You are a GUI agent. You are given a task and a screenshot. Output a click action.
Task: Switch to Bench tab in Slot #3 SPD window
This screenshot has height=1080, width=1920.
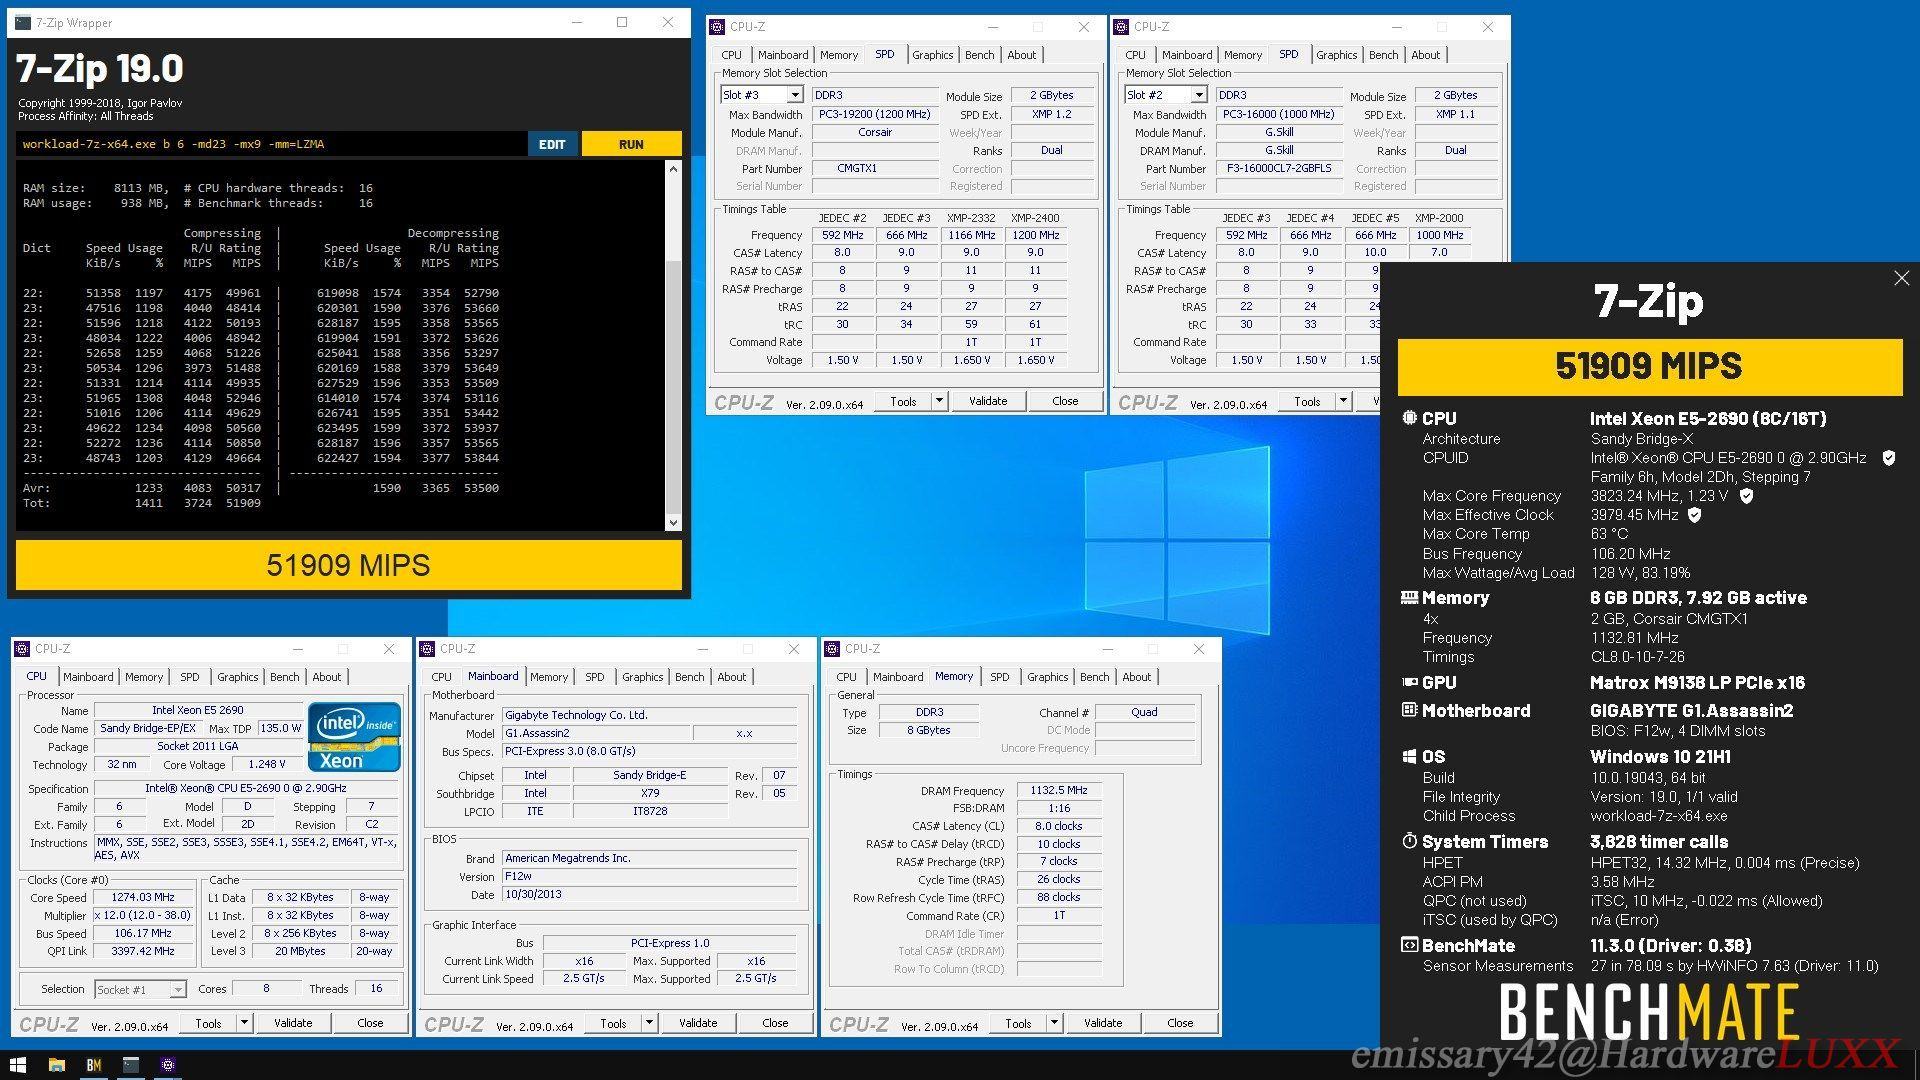[979, 55]
